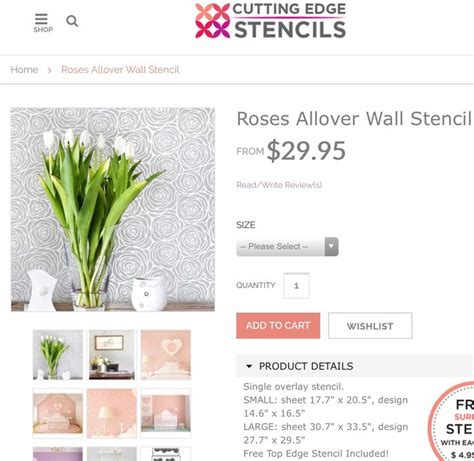Viewport: 474px width, 461px height.
Task: Select the framed art dresser thumbnail
Action: [x=112, y=355]
